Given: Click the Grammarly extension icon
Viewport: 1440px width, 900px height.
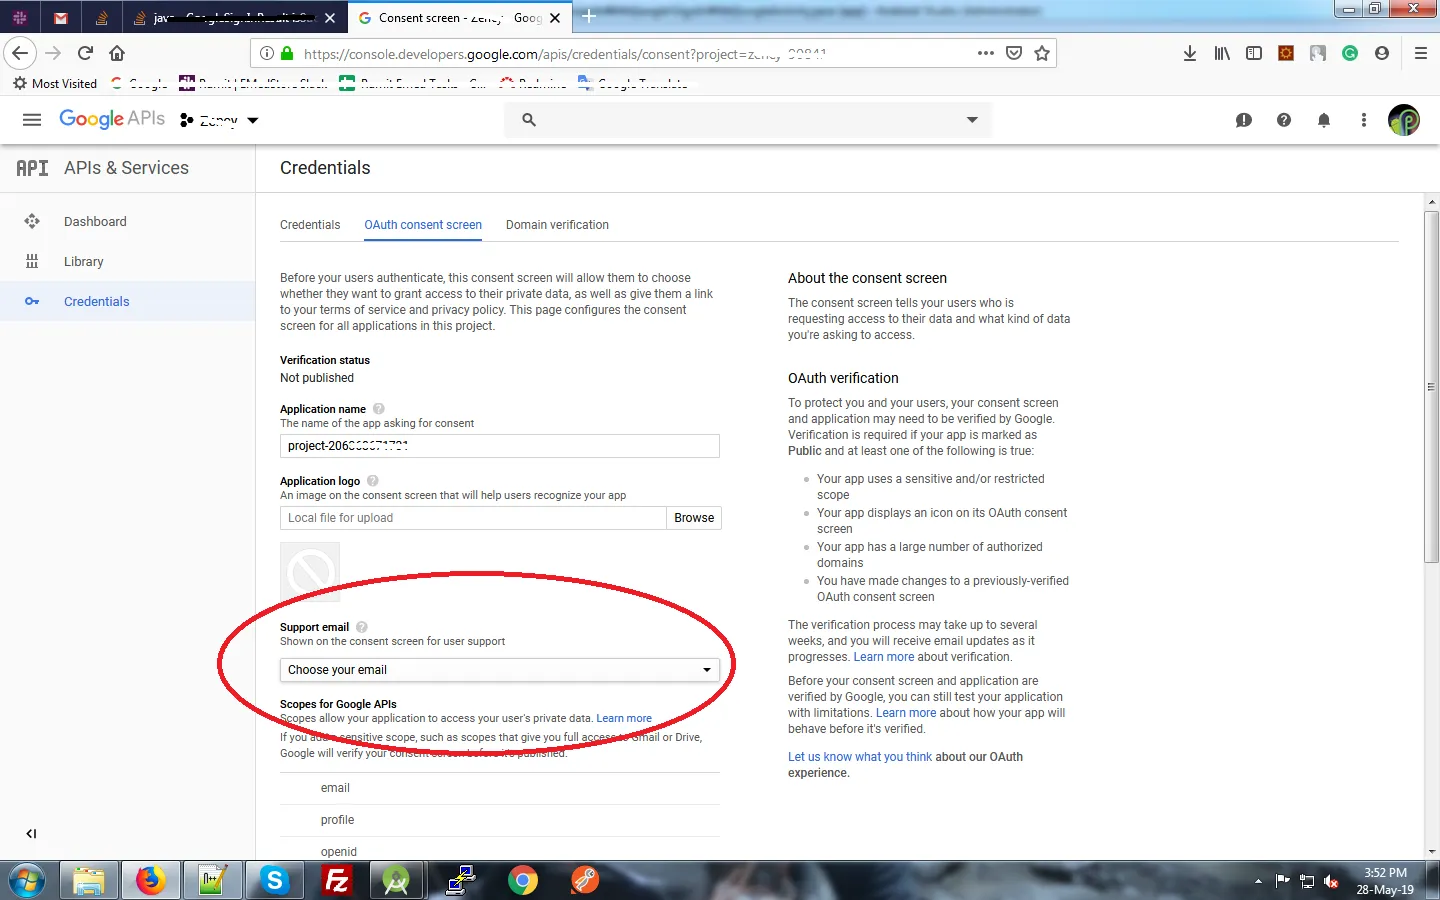Looking at the screenshot, I should tap(1350, 53).
